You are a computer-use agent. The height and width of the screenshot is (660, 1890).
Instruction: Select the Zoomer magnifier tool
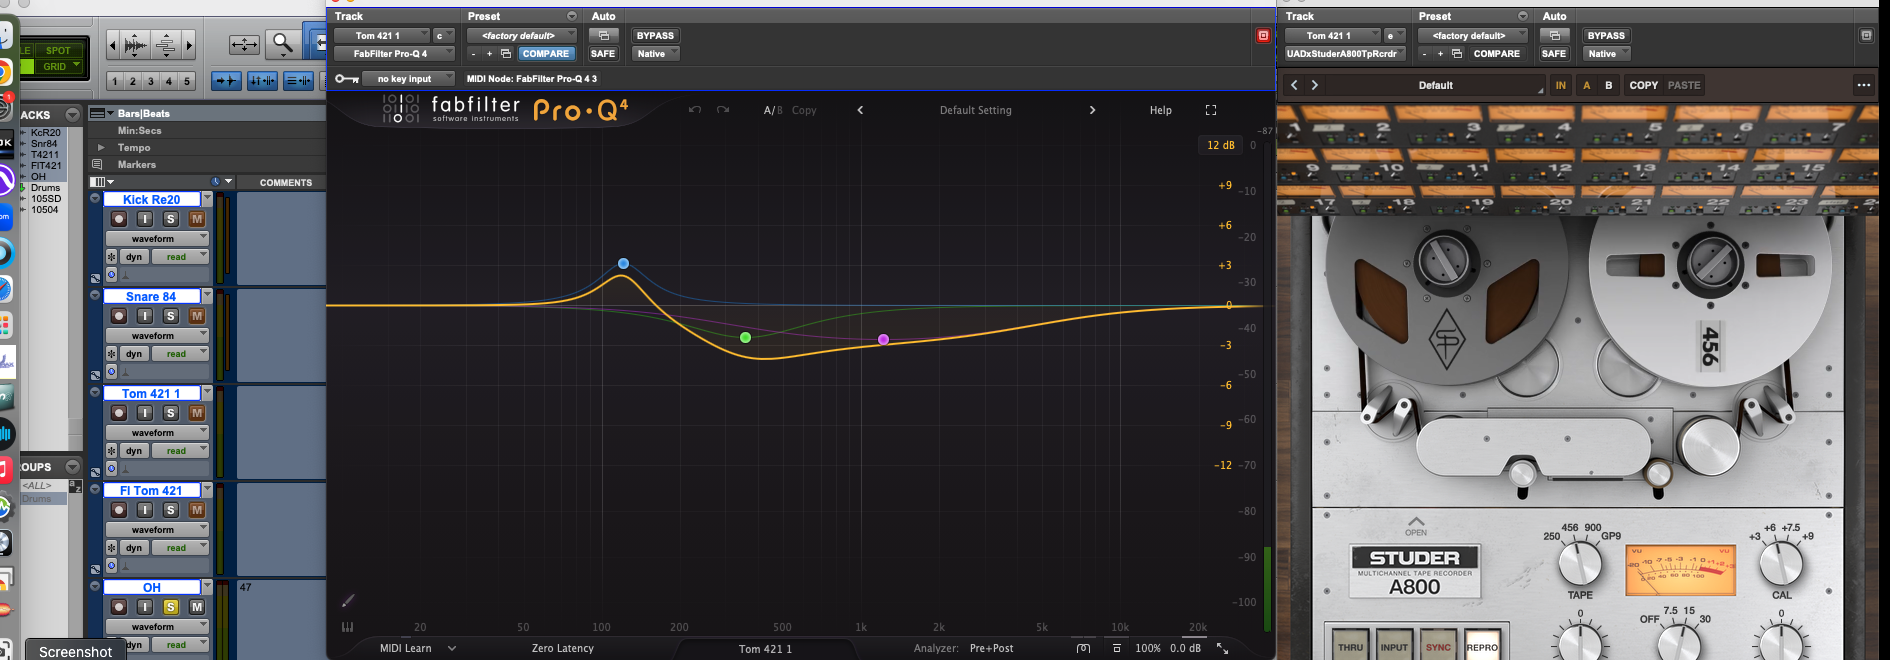[x=283, y=44]
